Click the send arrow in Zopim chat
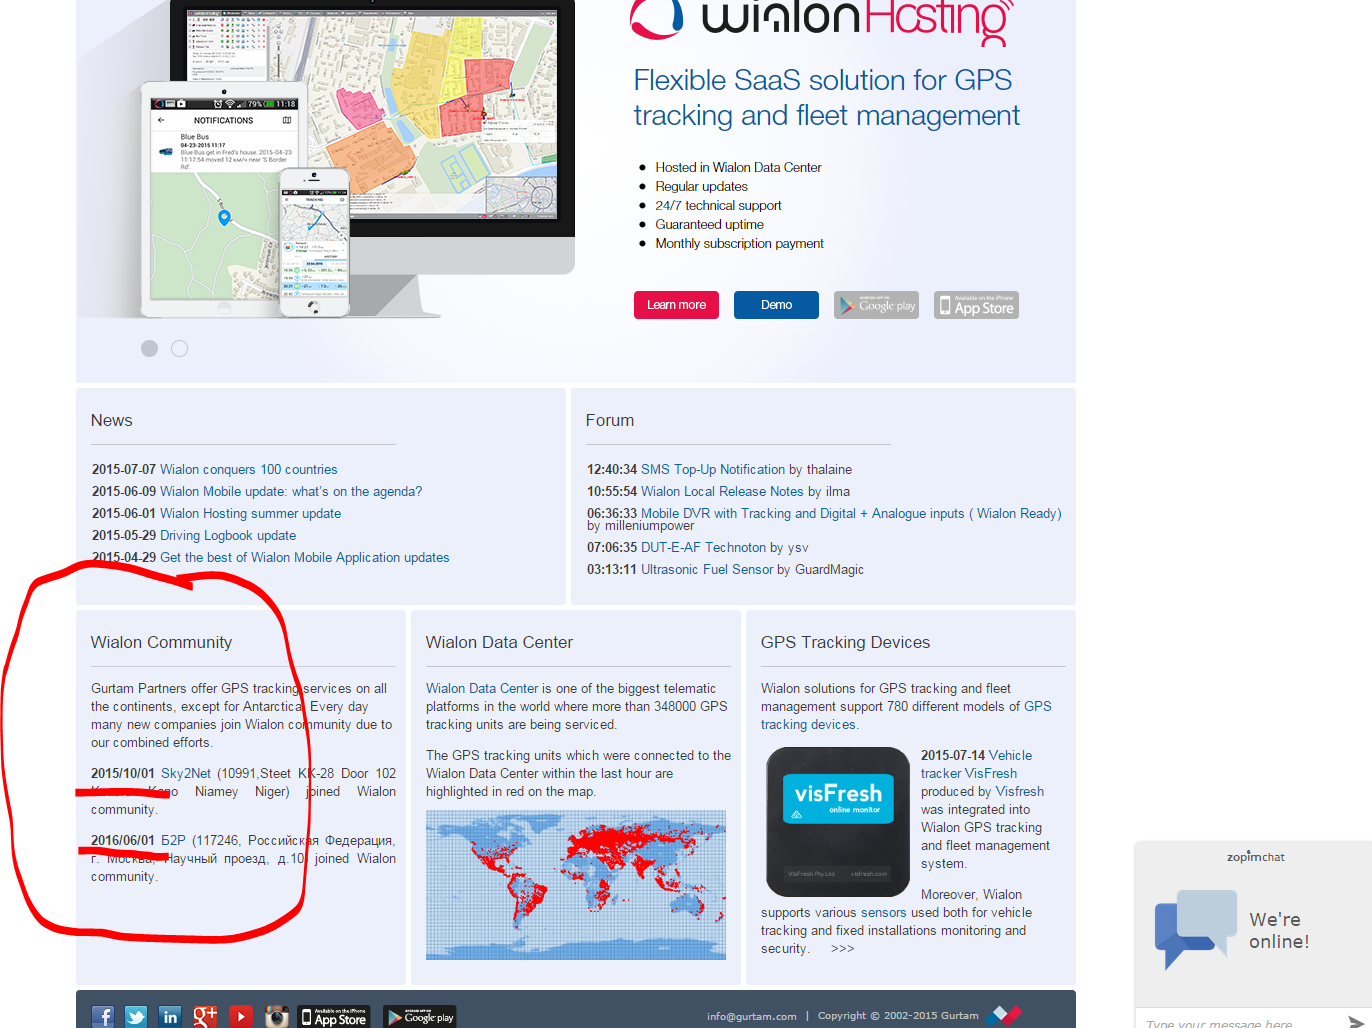The height and width of the screenshot is (1028, 1372). (1355, 1021)
